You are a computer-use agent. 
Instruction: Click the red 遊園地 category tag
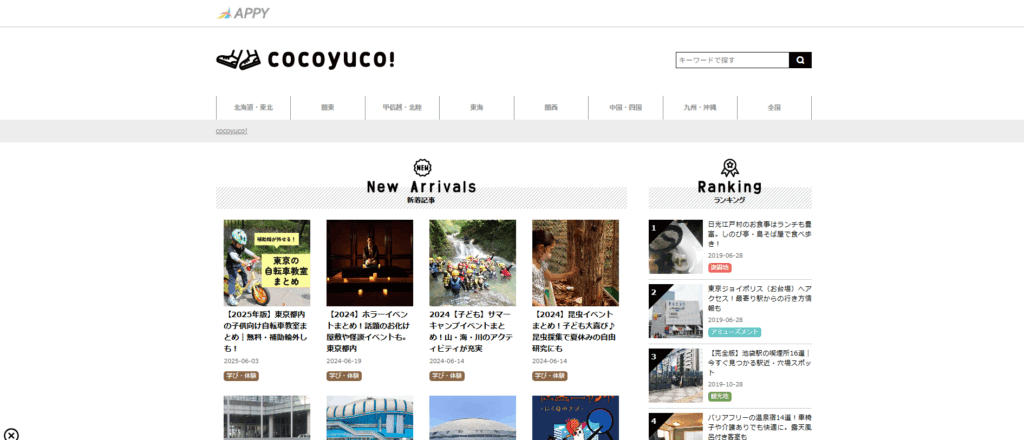click(x=719, y=267)
